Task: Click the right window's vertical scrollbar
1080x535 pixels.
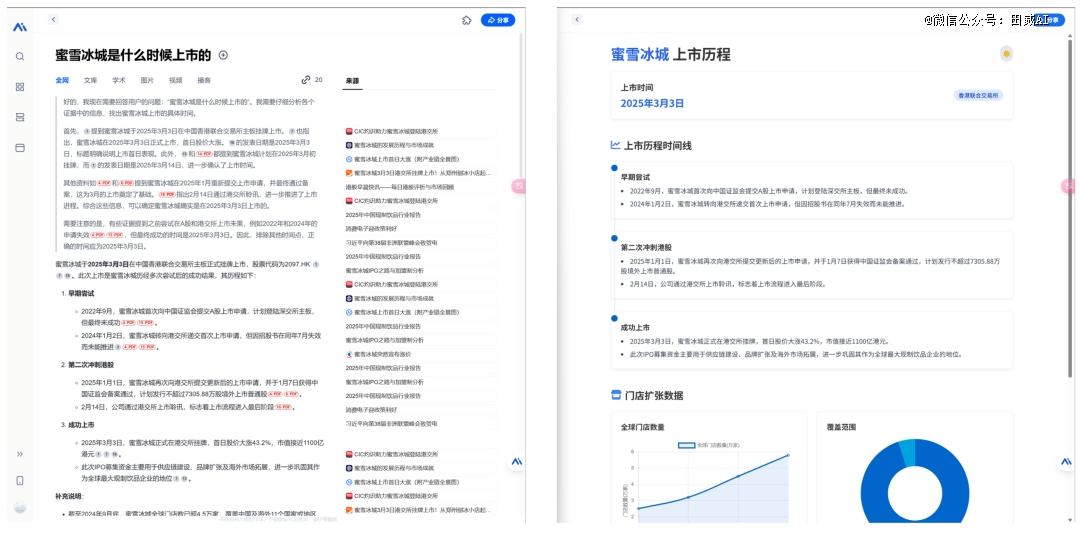Action: point(1070,207)
